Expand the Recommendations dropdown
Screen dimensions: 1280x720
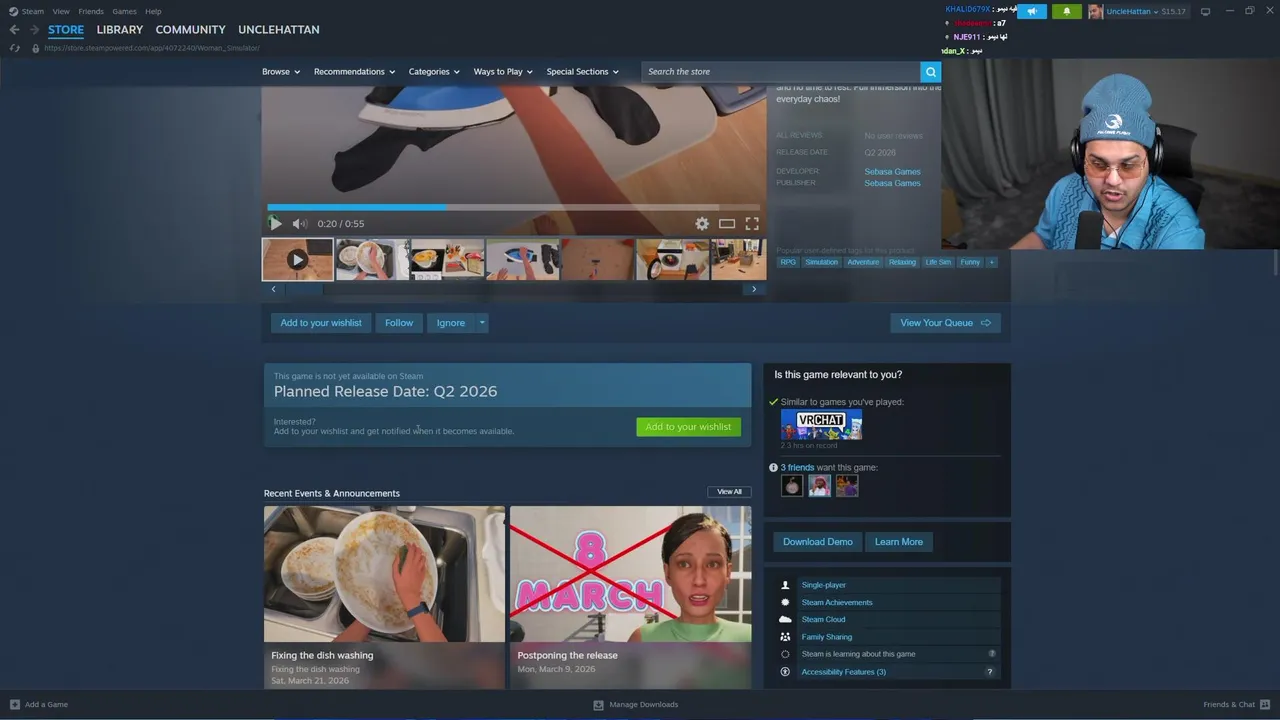pyautogui.click(x=354, y=72)
